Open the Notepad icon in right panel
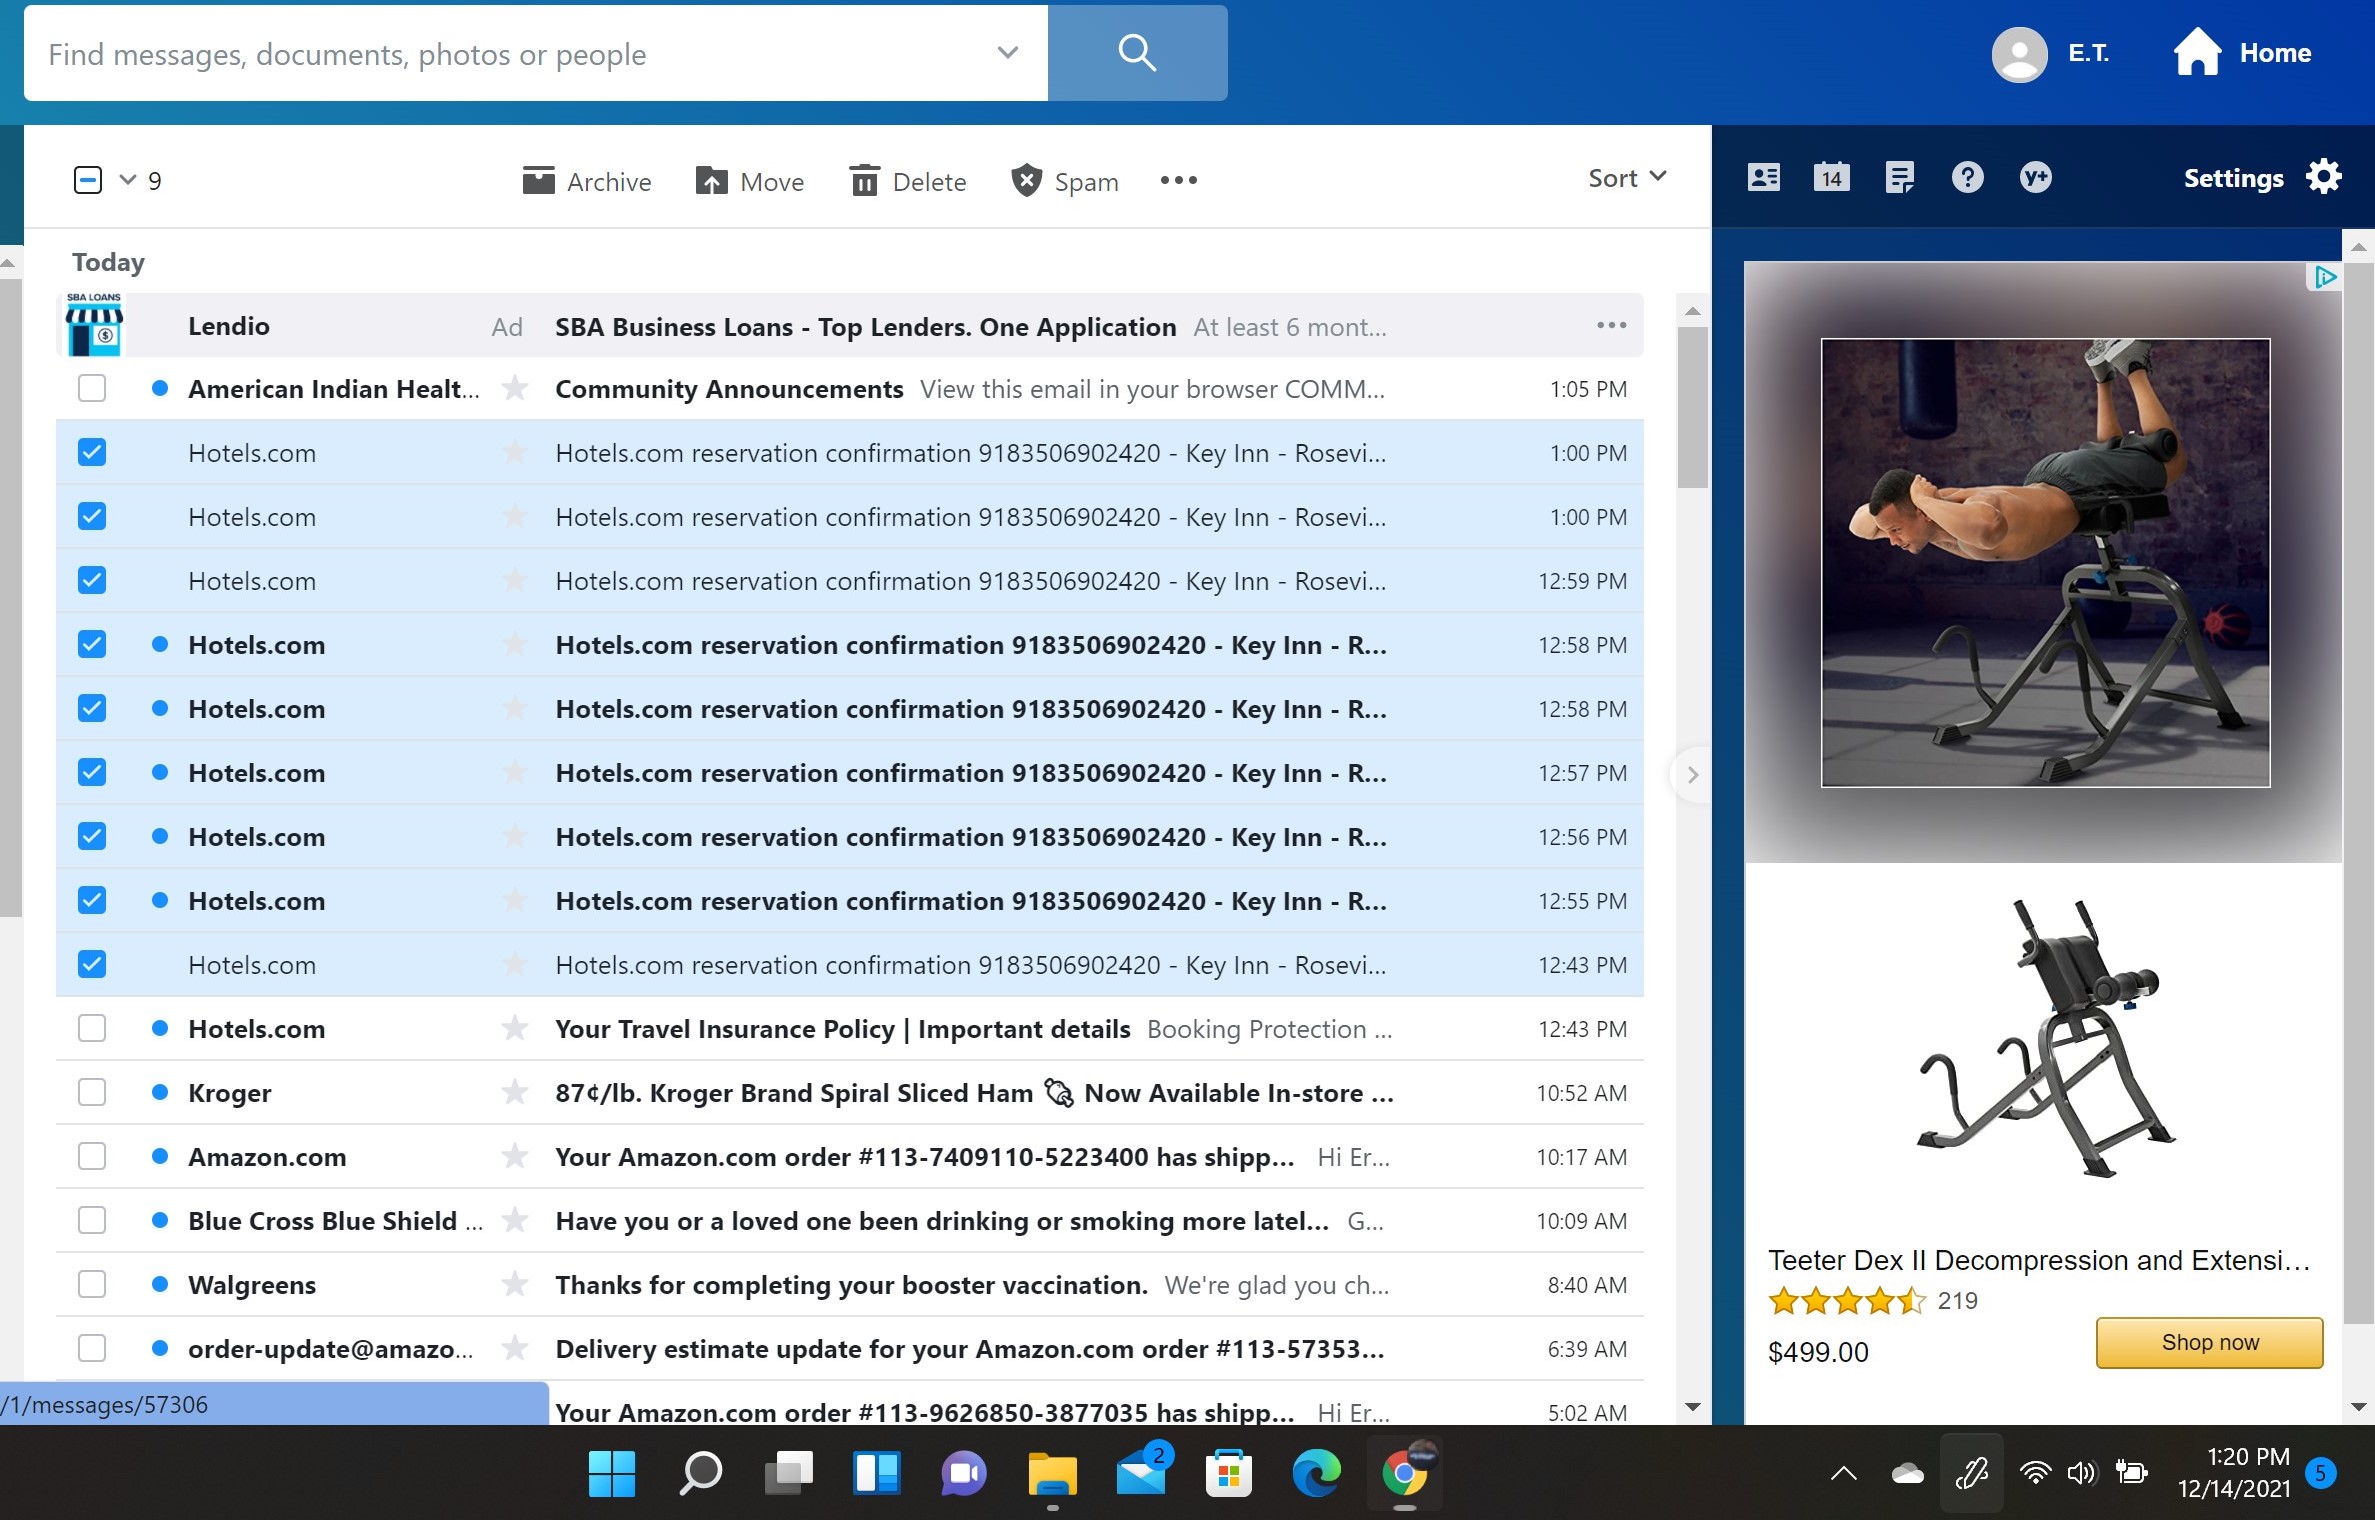The width and height of the screenshot is (2375, 1520). tap(1899, 178)
